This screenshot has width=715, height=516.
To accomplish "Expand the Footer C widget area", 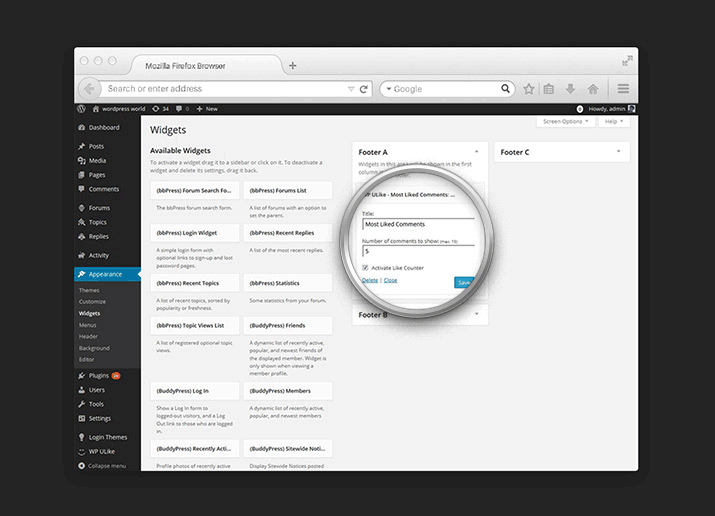I will point(618,152).
